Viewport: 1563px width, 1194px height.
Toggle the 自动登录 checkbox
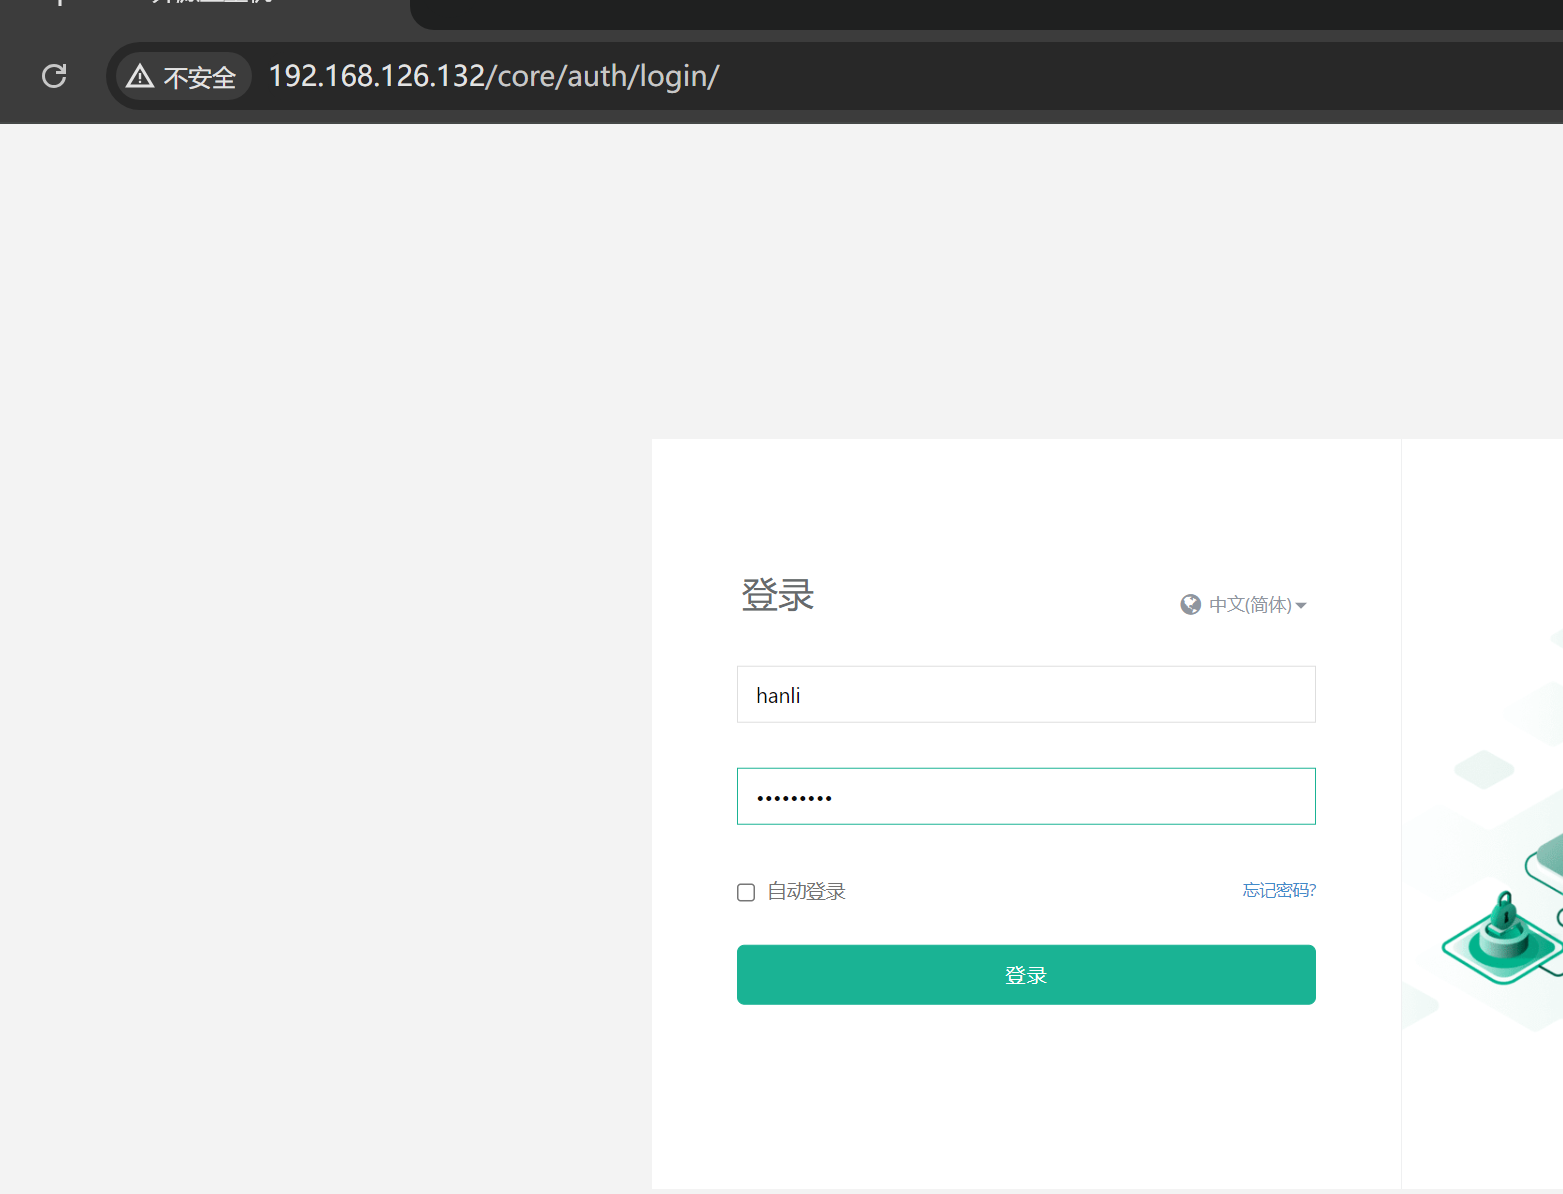[746, 892]
